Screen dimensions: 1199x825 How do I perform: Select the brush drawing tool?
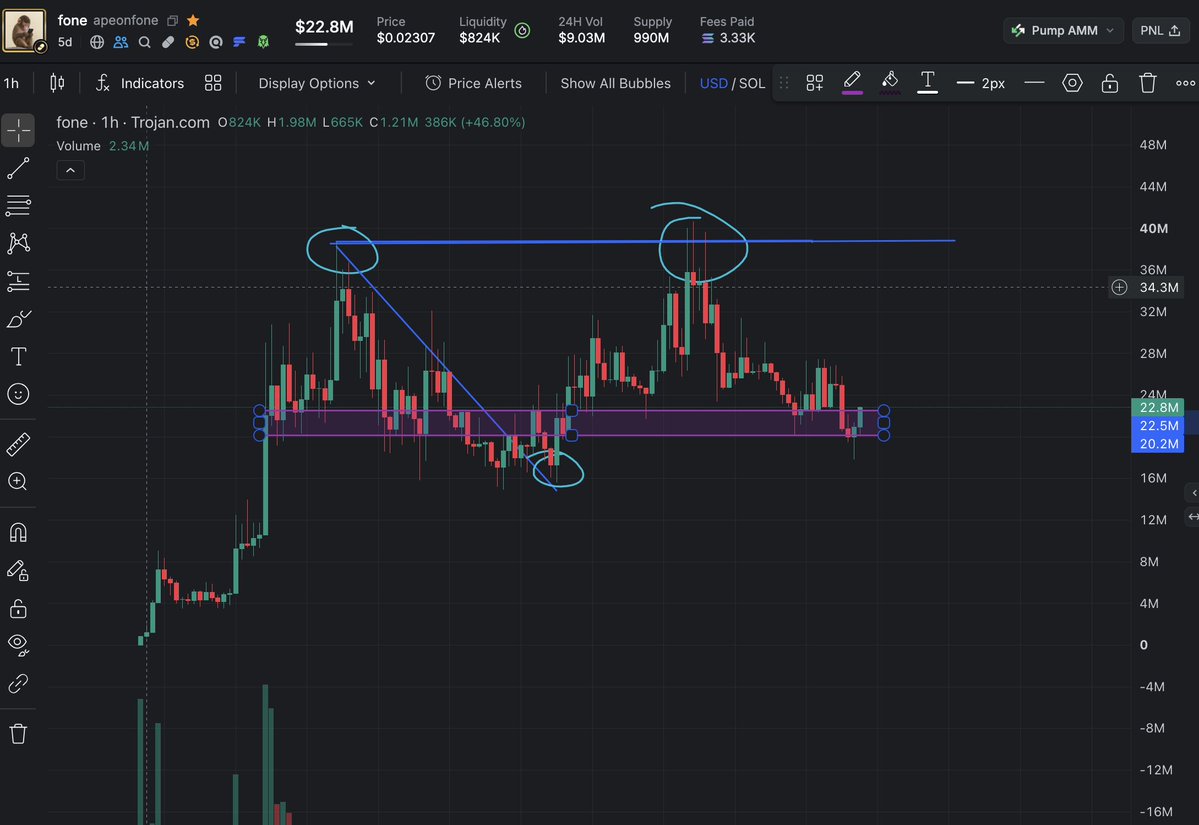18,319
